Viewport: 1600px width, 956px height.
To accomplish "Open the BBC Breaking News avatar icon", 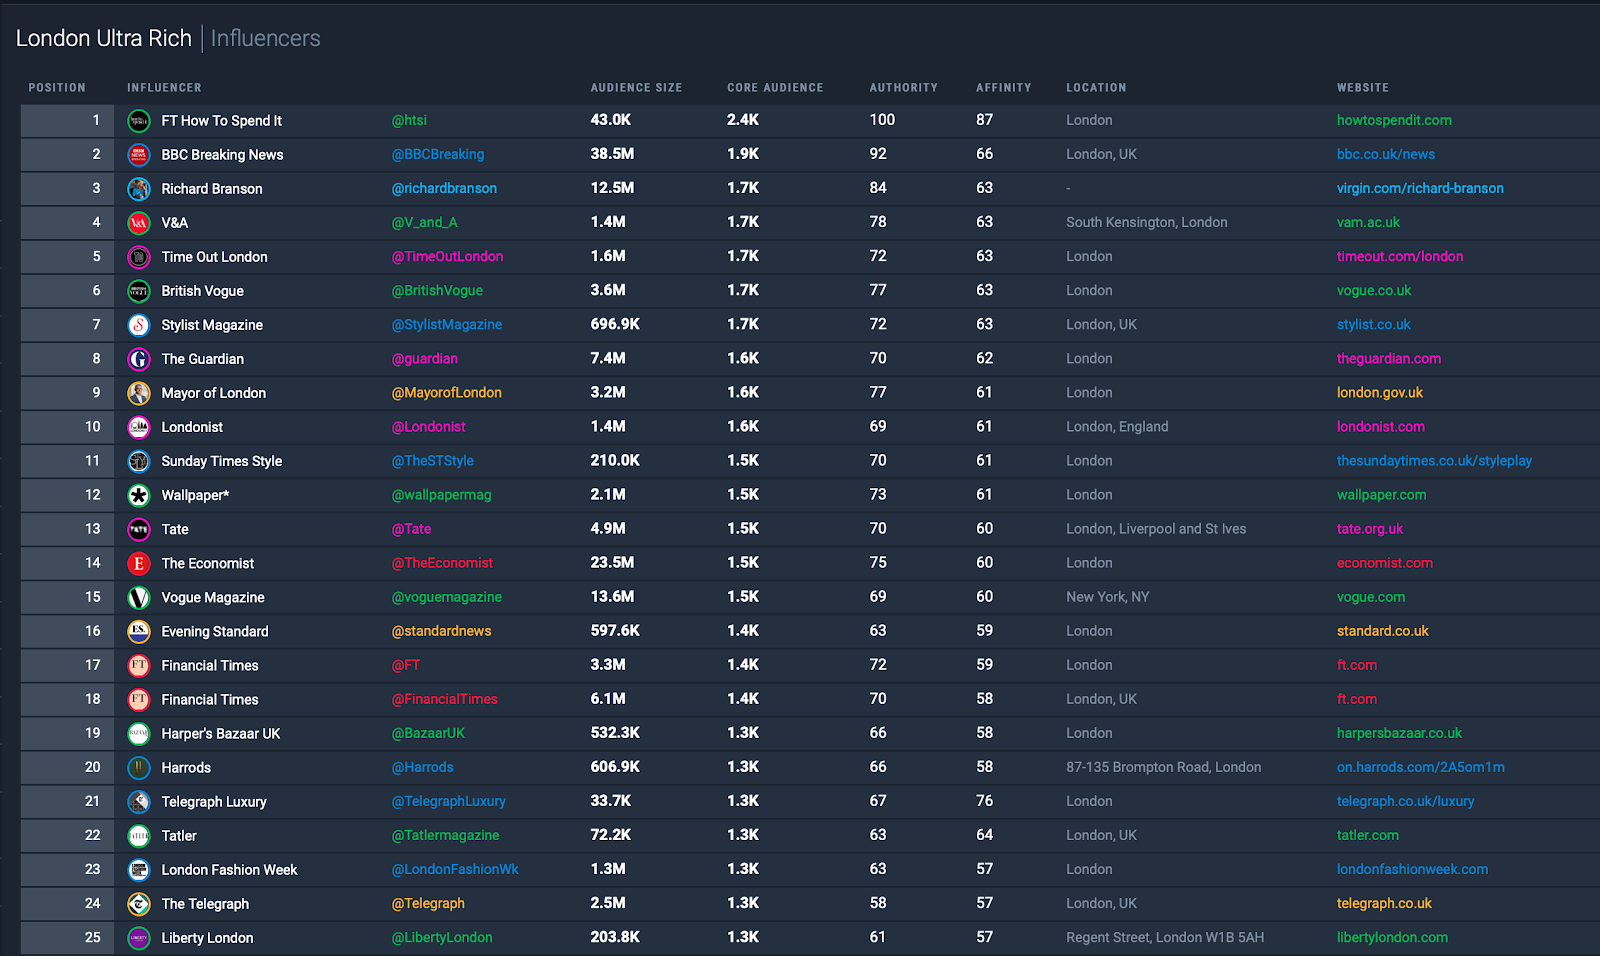I will click(139, 155).
